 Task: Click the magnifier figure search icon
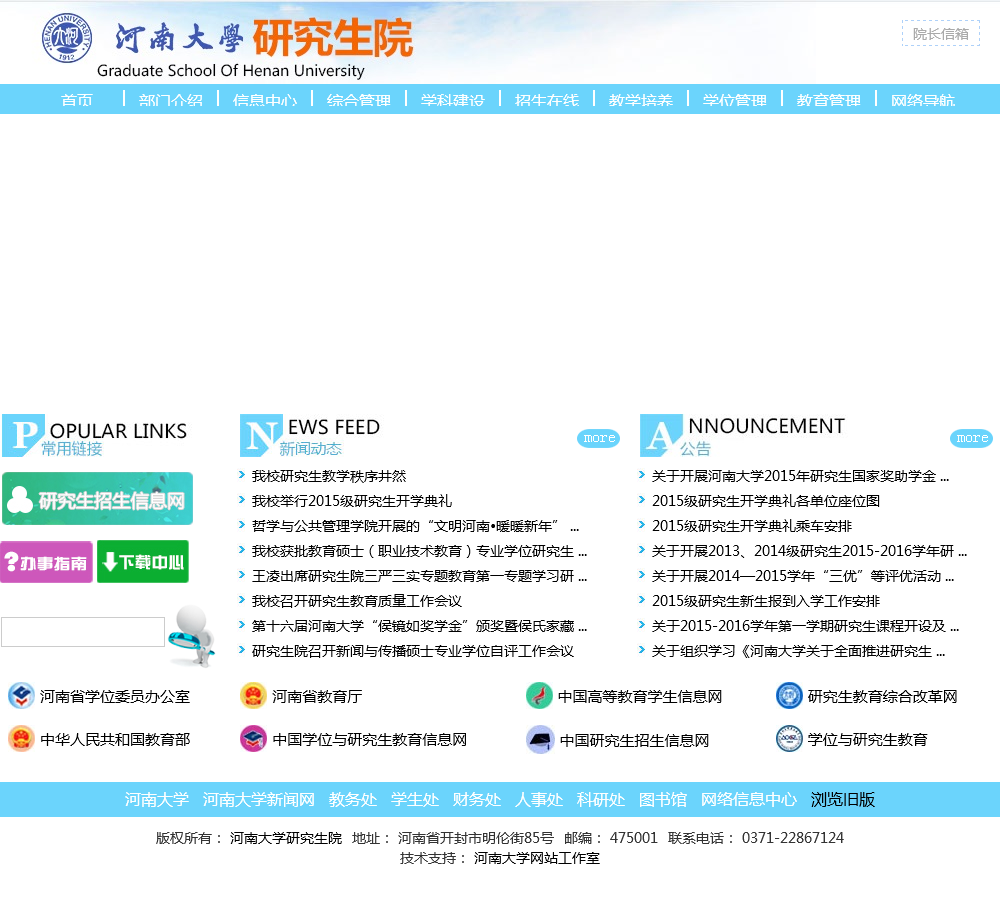coord(192,636)
